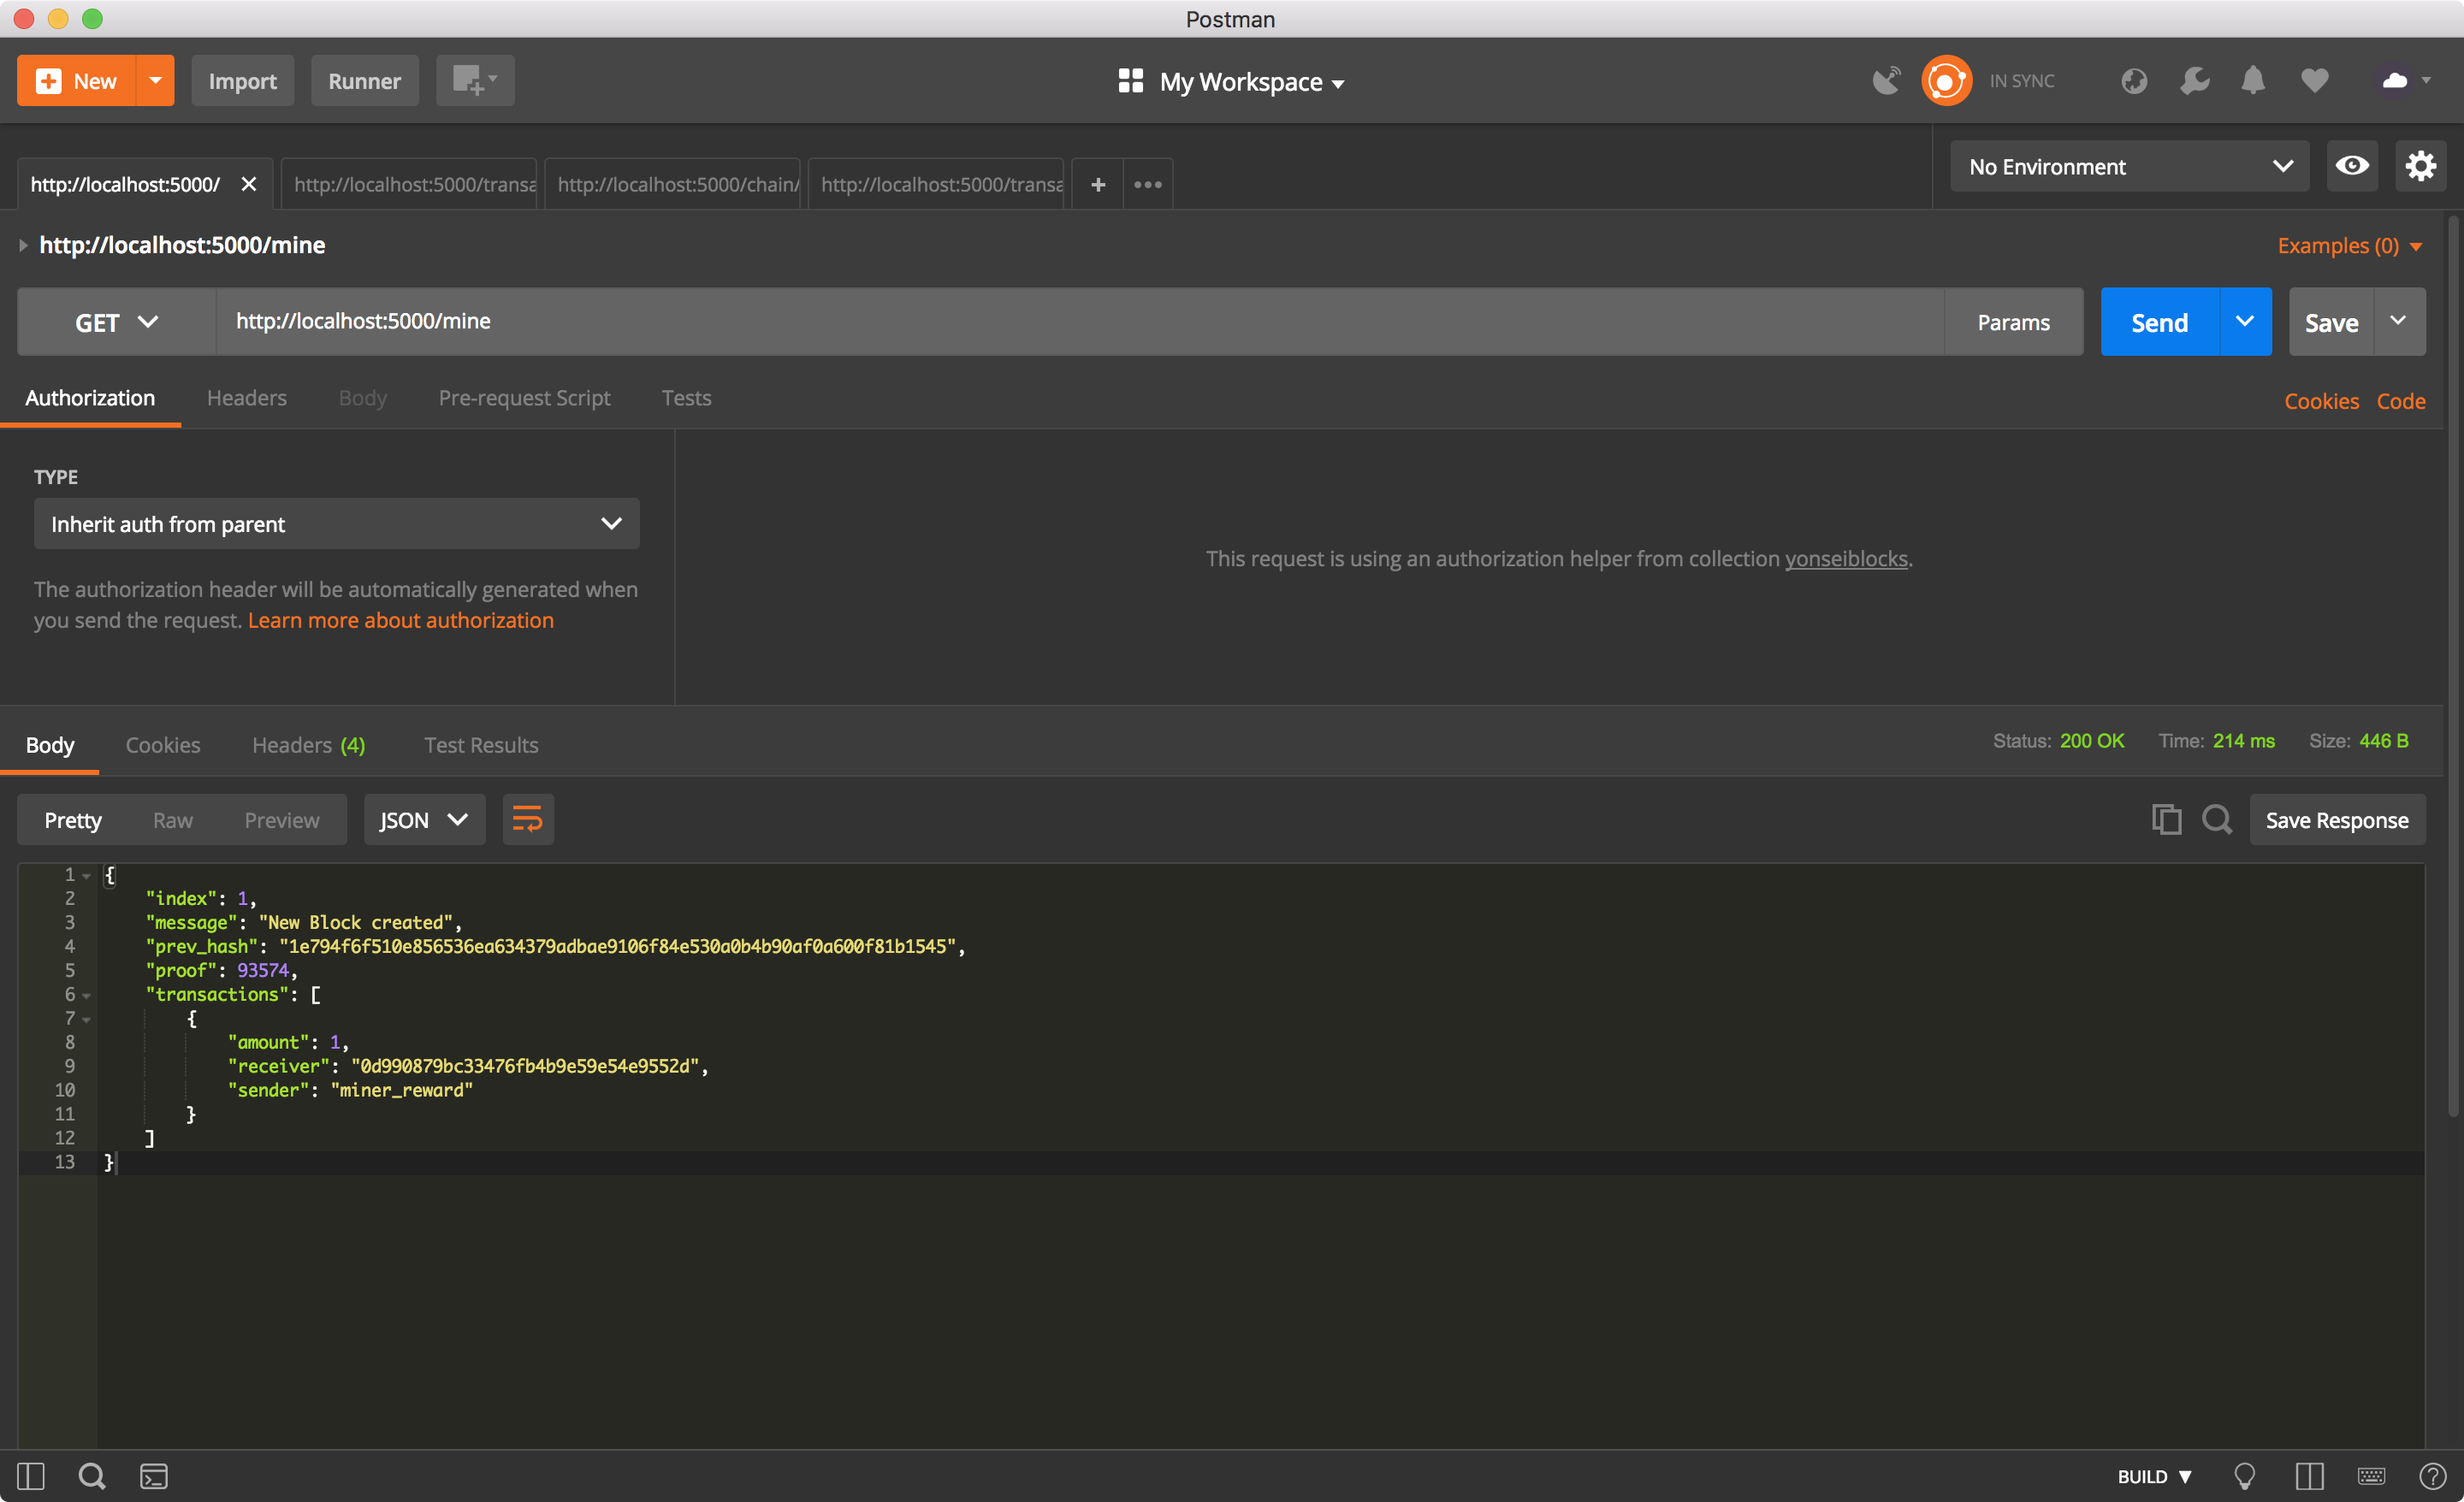Click the orange sync status icon
Image resolution: width=2464 pixels, height=1502 pixels.
pyautogui.click(x=1946, y=81)
